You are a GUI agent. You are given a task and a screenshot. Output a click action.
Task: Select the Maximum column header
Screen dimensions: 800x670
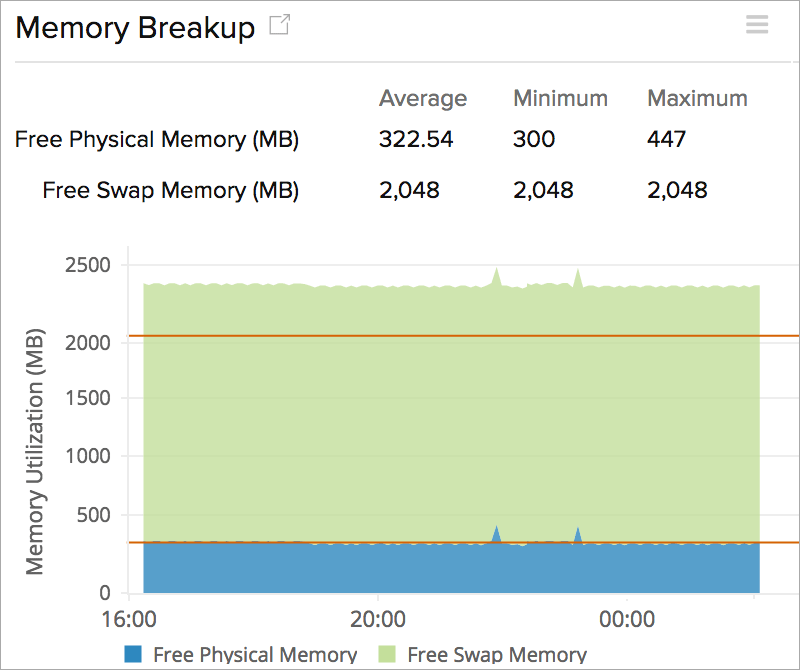697,98
